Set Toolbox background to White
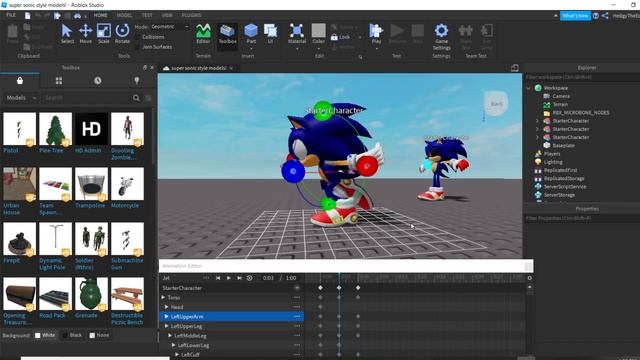This screenshot has height=360, width=640. click(x=38, y=335)
